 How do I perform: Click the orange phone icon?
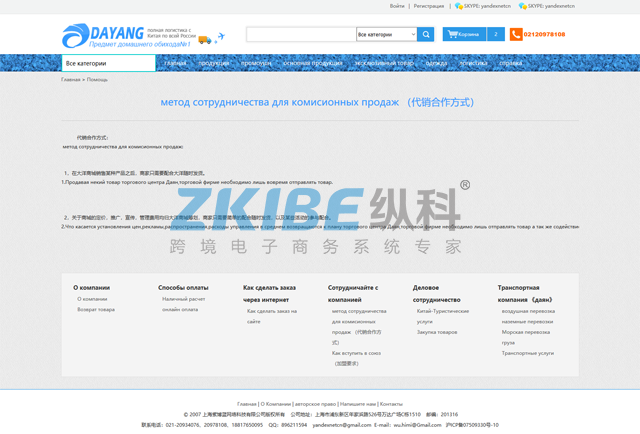click(516, 34)
